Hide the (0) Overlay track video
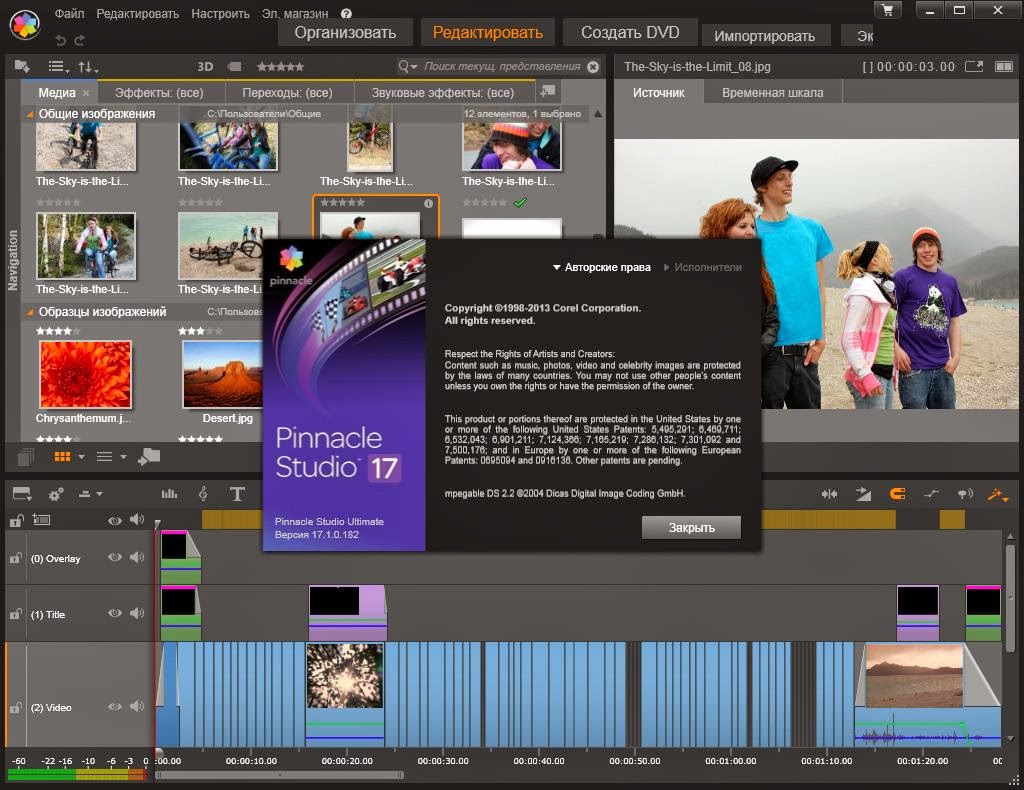 115,558
